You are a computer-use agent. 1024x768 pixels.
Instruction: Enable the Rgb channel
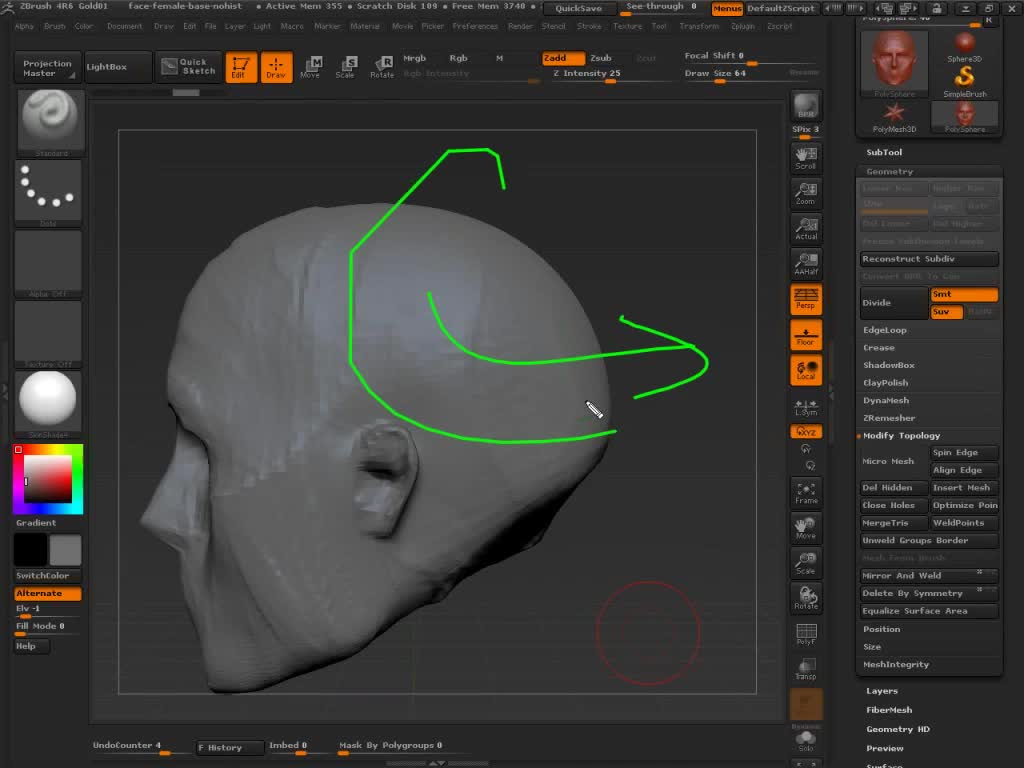click(x=458, y=58)
